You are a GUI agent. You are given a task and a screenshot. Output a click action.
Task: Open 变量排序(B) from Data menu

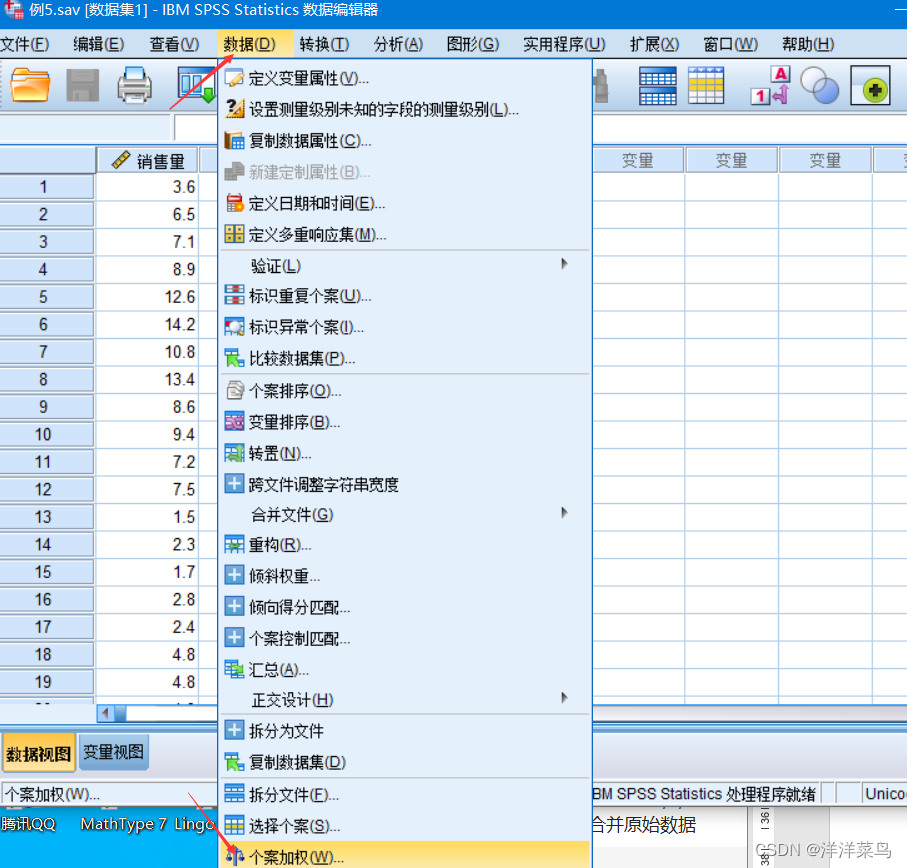[405, 422]
